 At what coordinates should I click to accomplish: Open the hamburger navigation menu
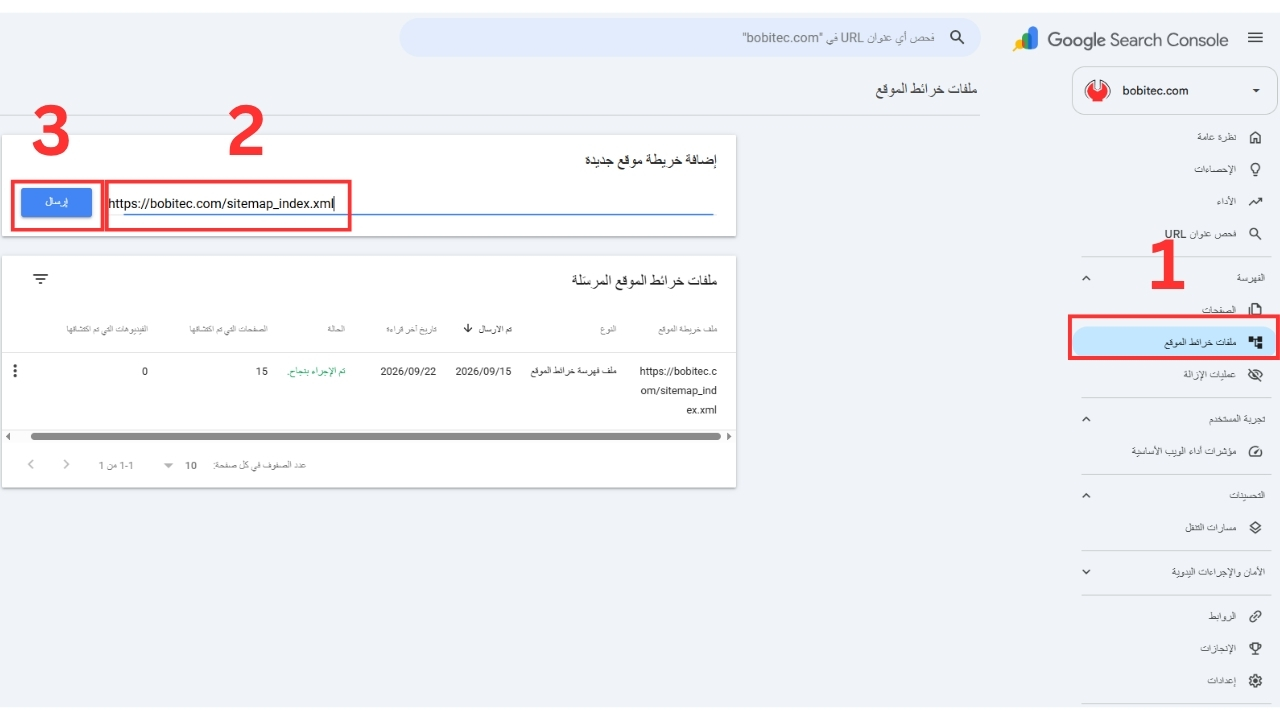[x=1255, y=38]
